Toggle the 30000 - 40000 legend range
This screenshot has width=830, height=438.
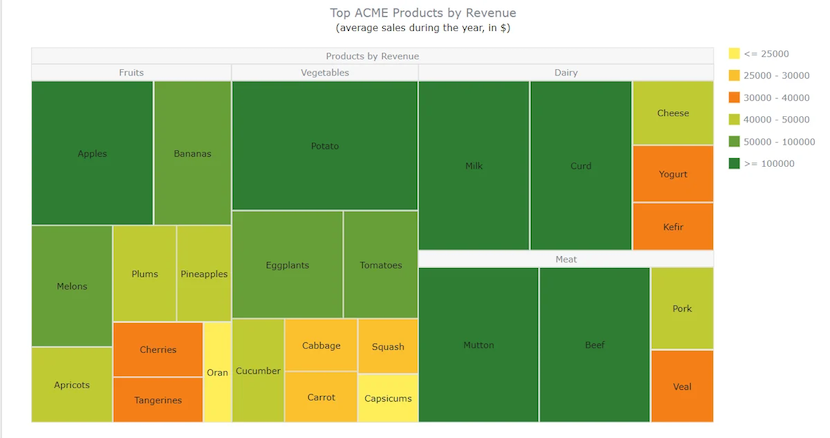coord(769,97)
